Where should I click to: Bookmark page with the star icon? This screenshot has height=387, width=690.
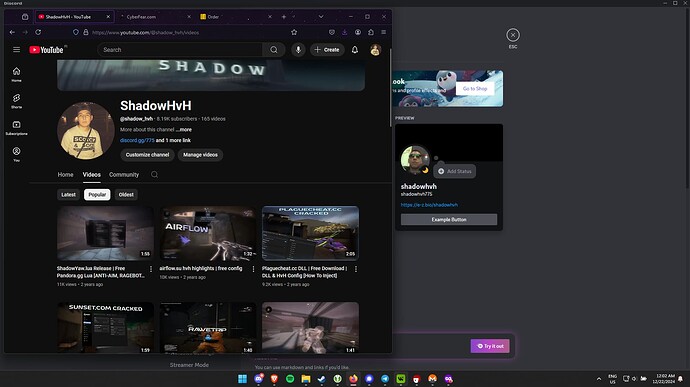294,32
